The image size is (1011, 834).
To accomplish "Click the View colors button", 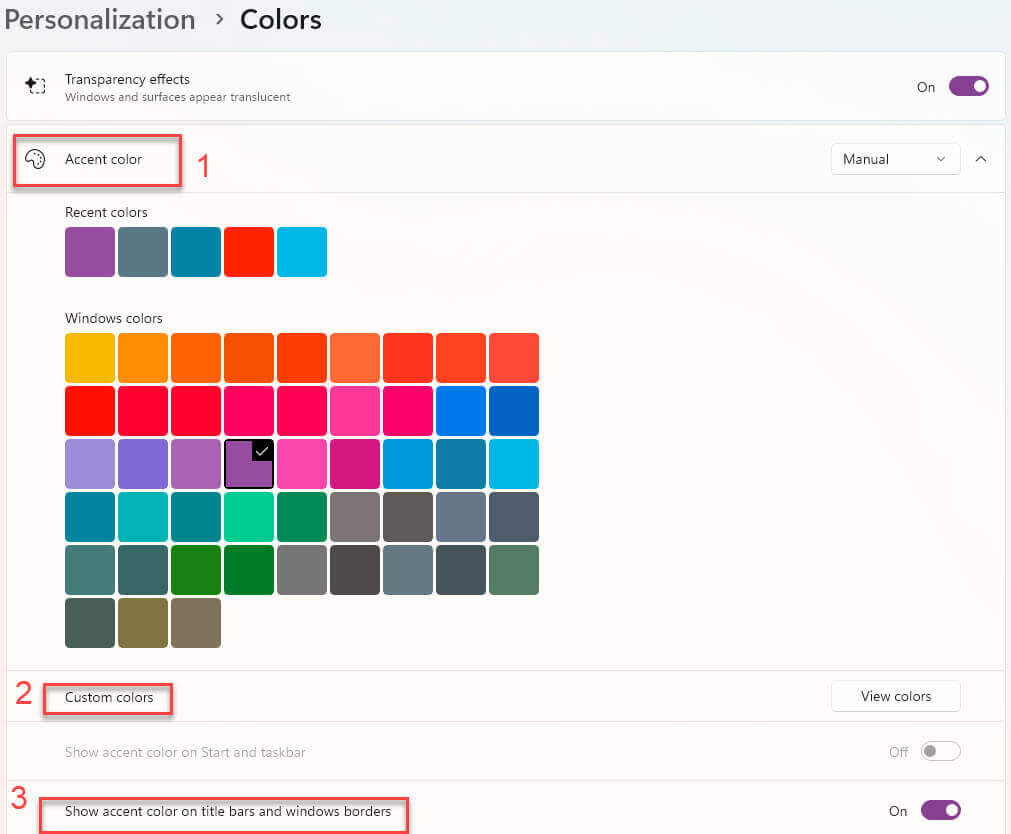I will pos(895,696).
